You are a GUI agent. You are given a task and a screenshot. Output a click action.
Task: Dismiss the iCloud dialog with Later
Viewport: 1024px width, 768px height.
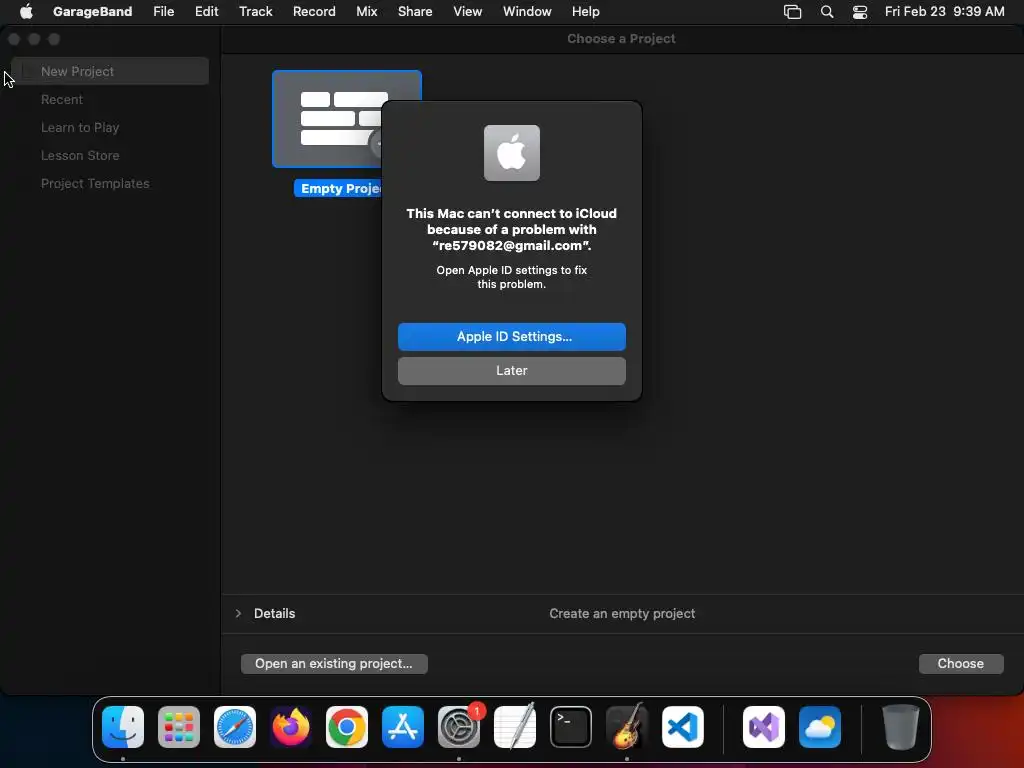click(x=512, y=370)
